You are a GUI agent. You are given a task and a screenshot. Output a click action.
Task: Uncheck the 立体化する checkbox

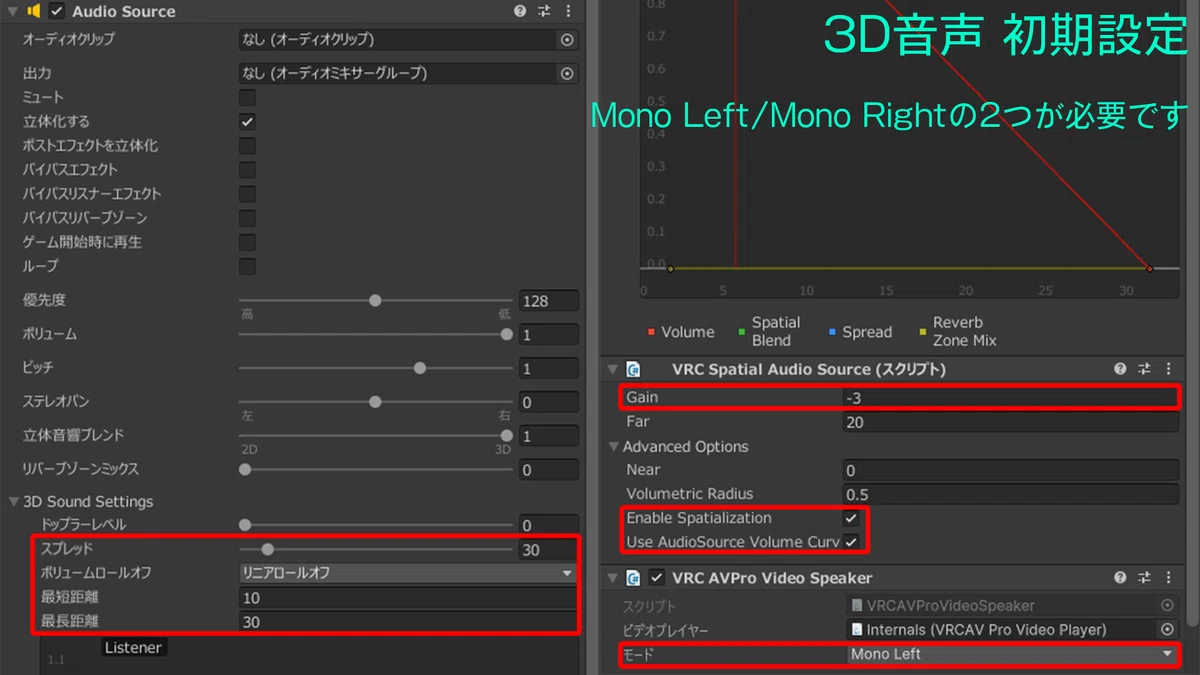tap(247, 122)
